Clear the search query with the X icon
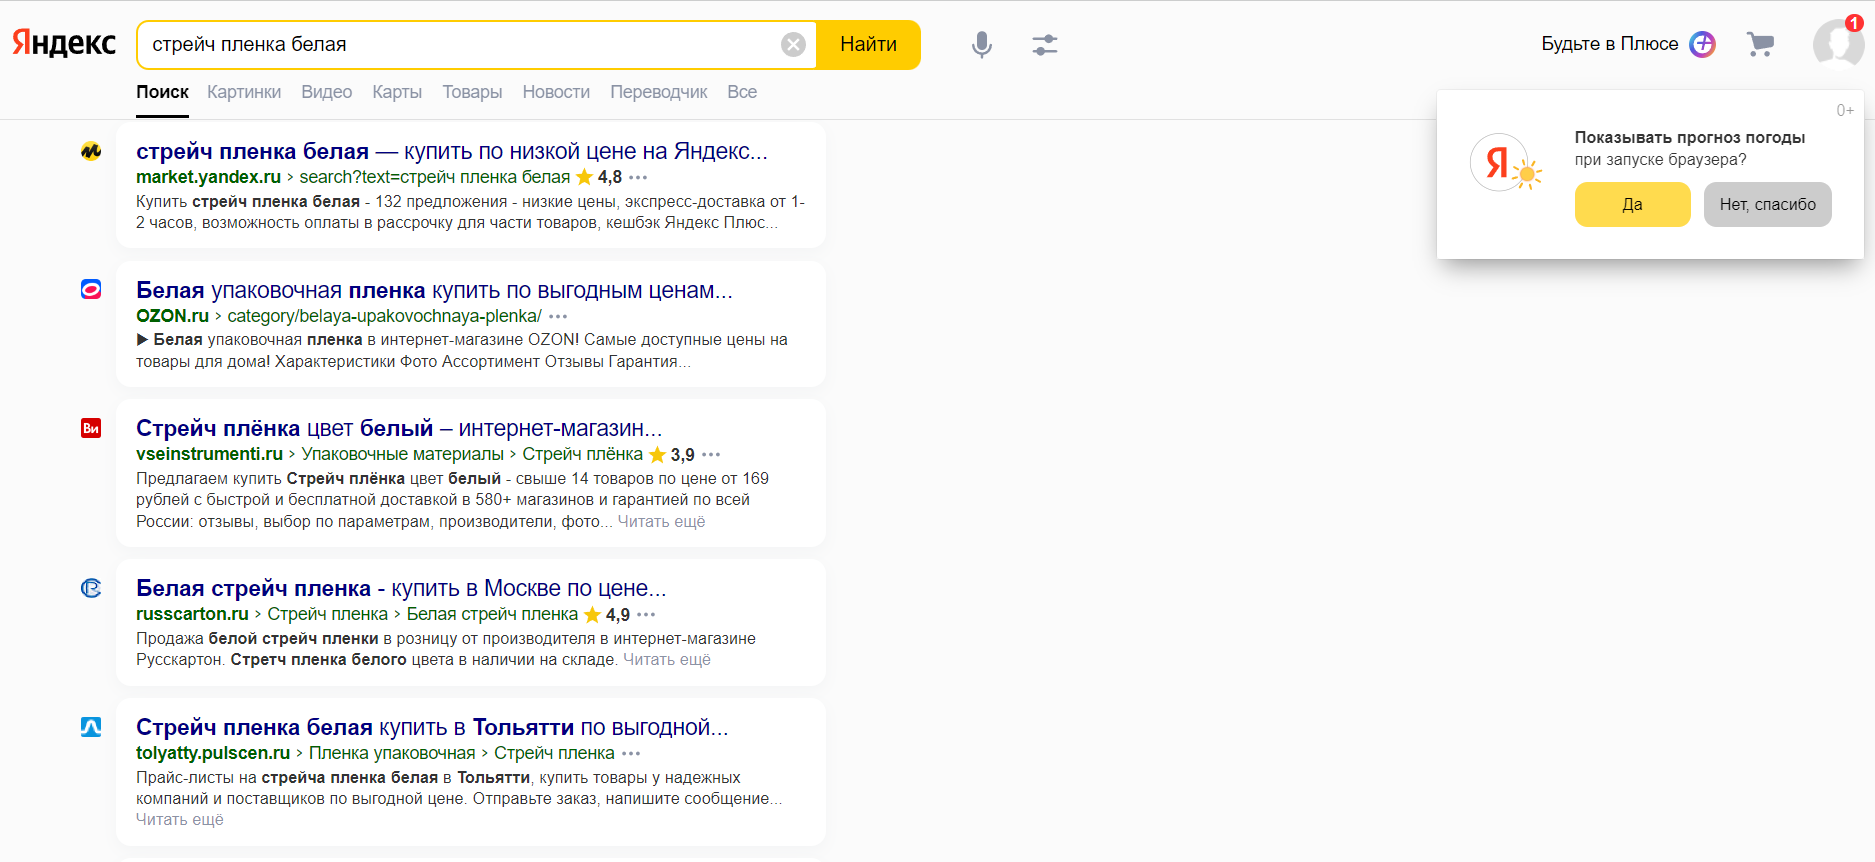Screen dimensions: 1875x862 coord(793,45)
